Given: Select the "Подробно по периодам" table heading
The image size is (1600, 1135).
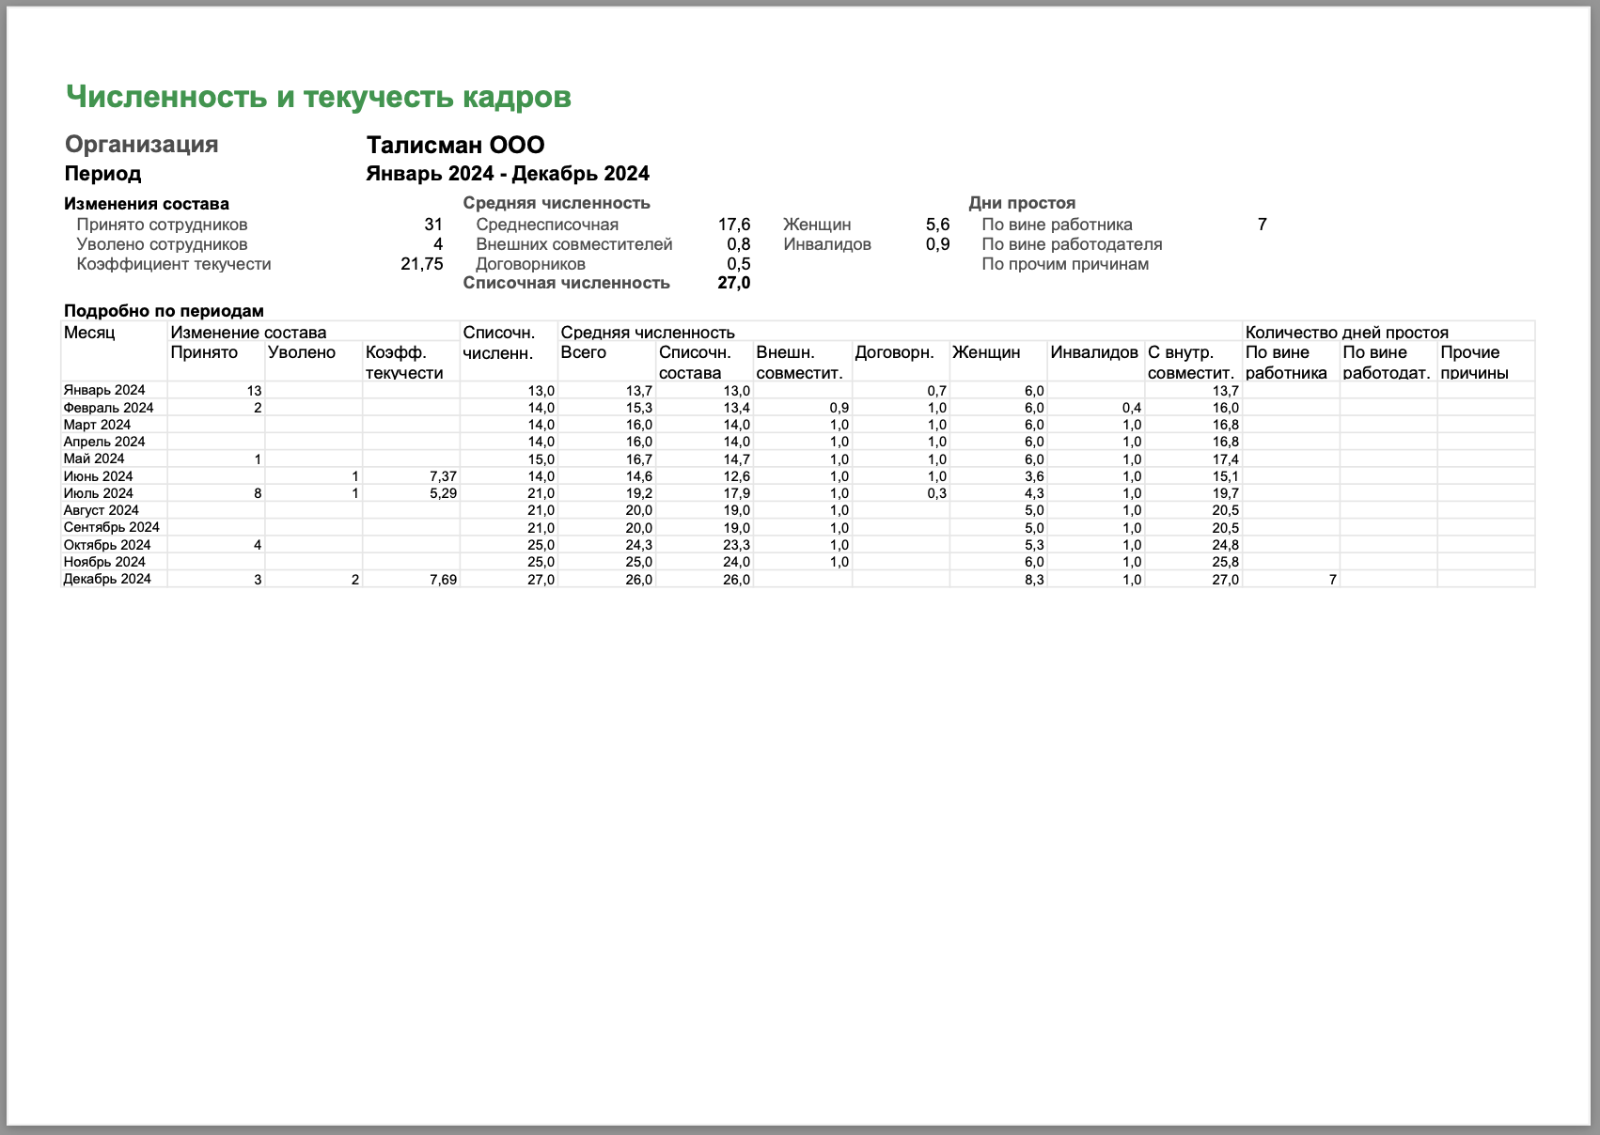Looking at the screenshot, I should coord(163,311).
